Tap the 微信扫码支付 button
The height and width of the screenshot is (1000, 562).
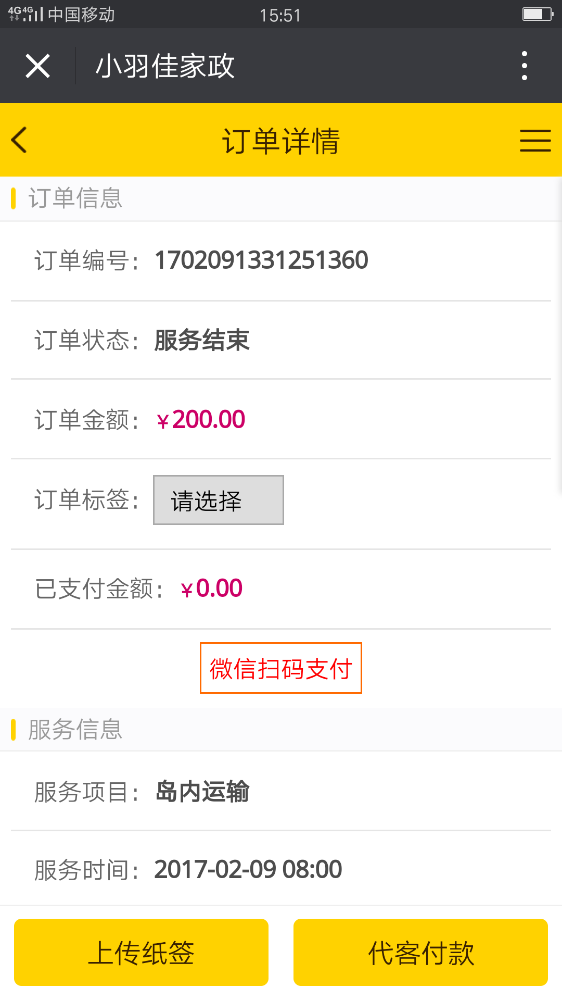click(281, 668)
